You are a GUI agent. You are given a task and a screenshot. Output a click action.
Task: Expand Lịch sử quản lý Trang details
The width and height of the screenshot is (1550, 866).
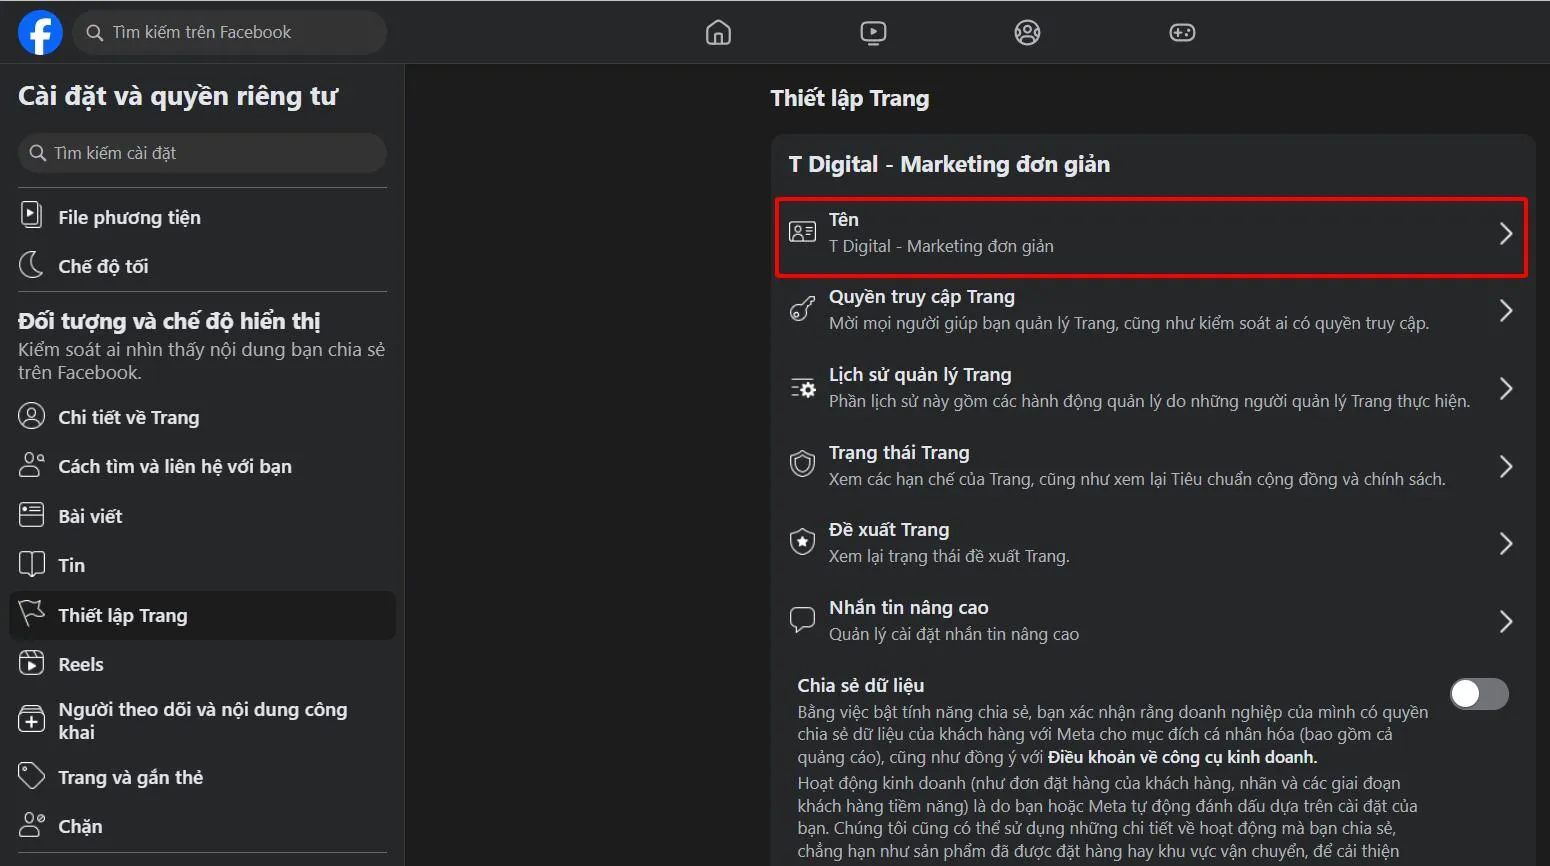click(x=1506, y=388)
